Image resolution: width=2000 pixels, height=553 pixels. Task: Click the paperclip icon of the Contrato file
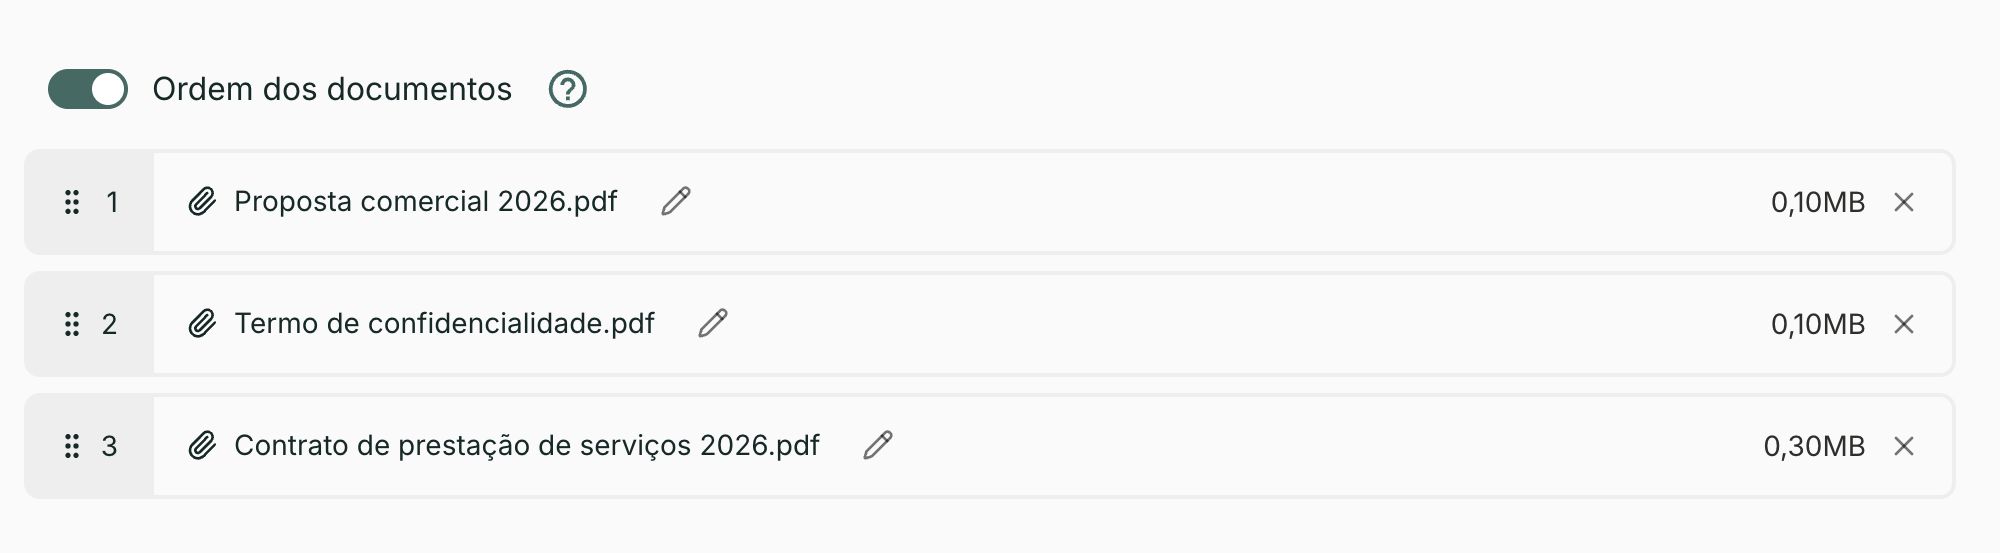202,446
